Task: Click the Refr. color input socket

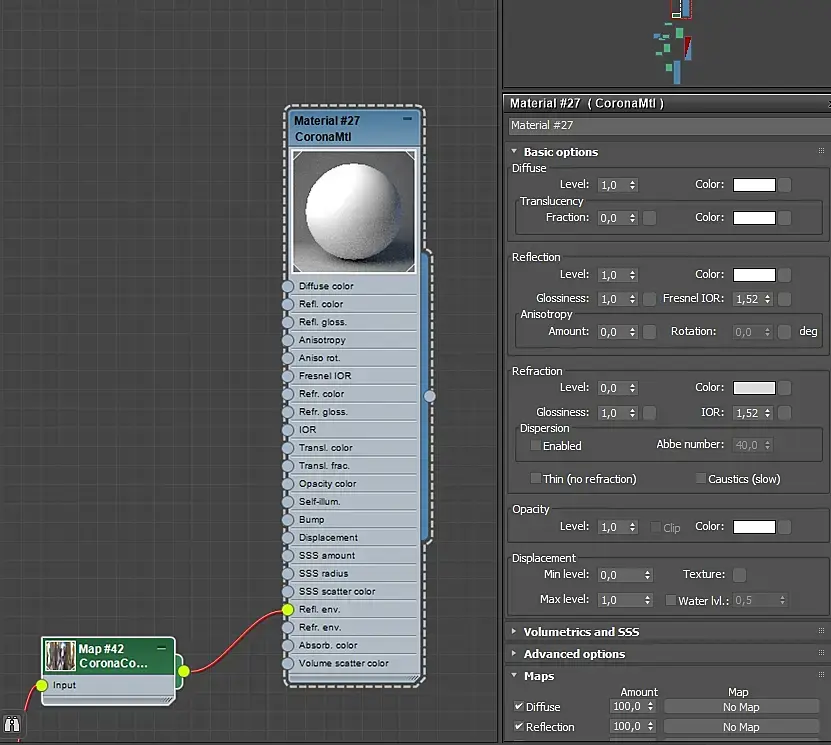Action: [x=287, y=394]
